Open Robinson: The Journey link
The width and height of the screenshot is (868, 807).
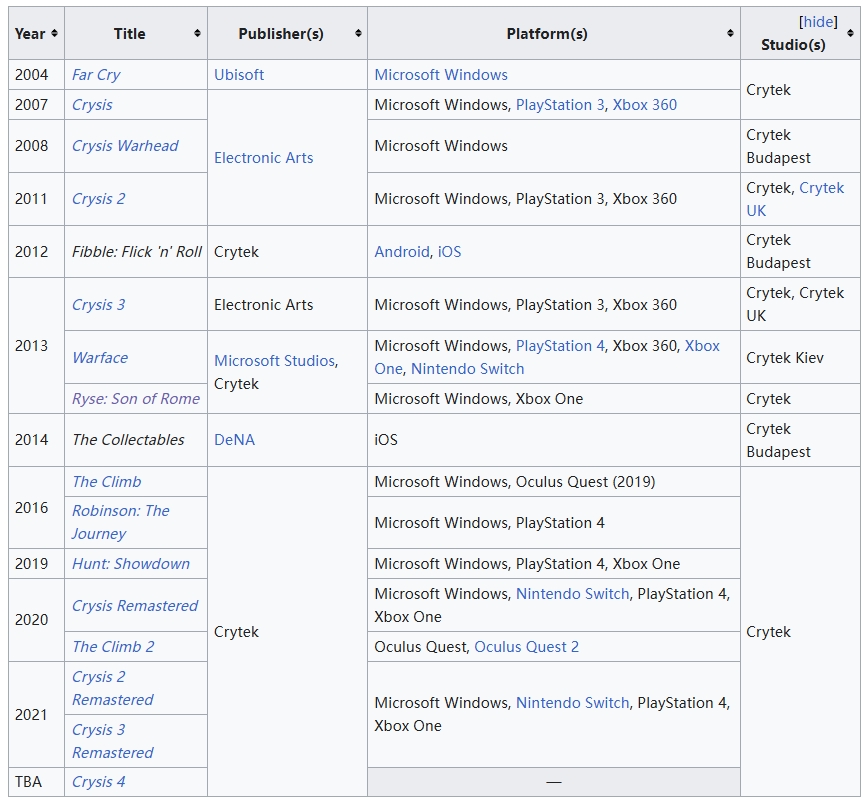[x=121, y=522]
